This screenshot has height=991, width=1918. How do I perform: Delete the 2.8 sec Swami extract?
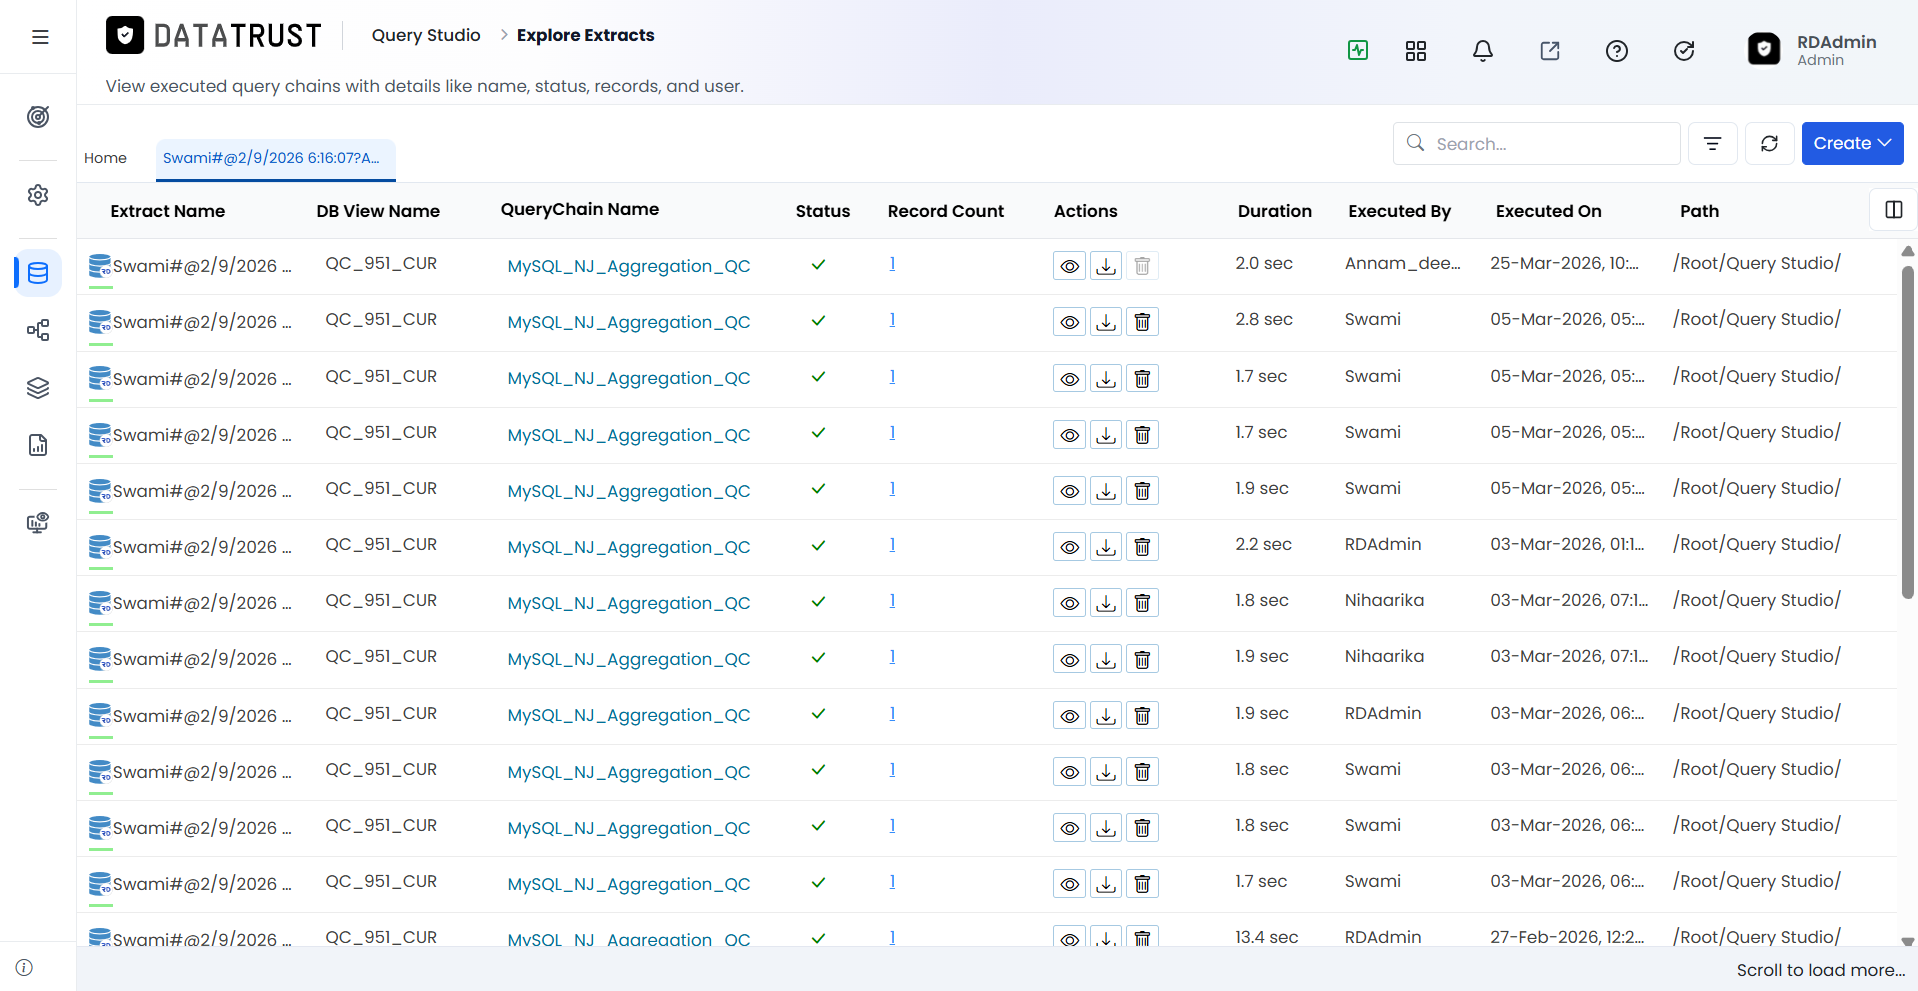1142,322
